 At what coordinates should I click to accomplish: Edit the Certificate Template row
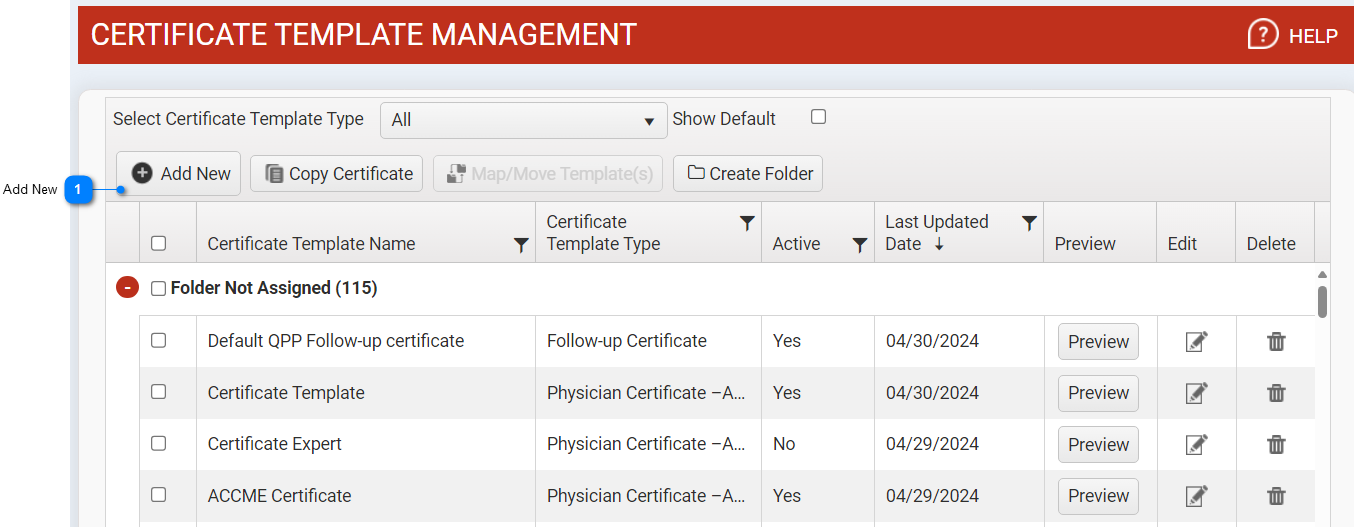point(1196,393)
